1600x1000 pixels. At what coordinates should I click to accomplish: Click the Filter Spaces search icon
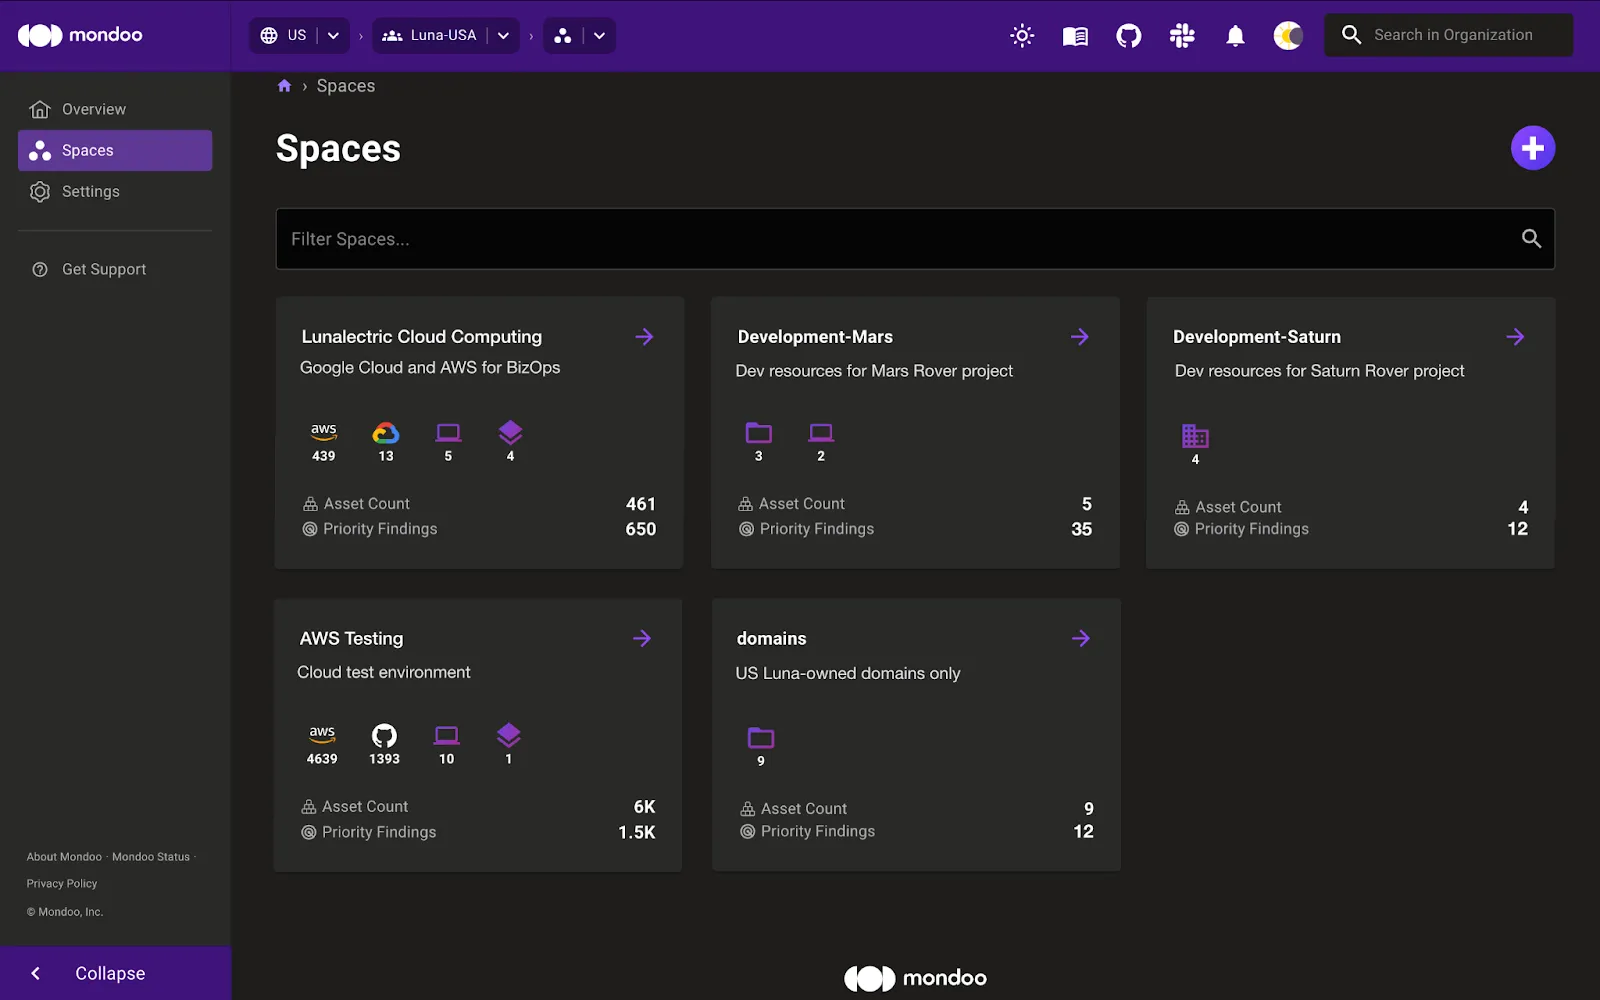coord(1531,239)
